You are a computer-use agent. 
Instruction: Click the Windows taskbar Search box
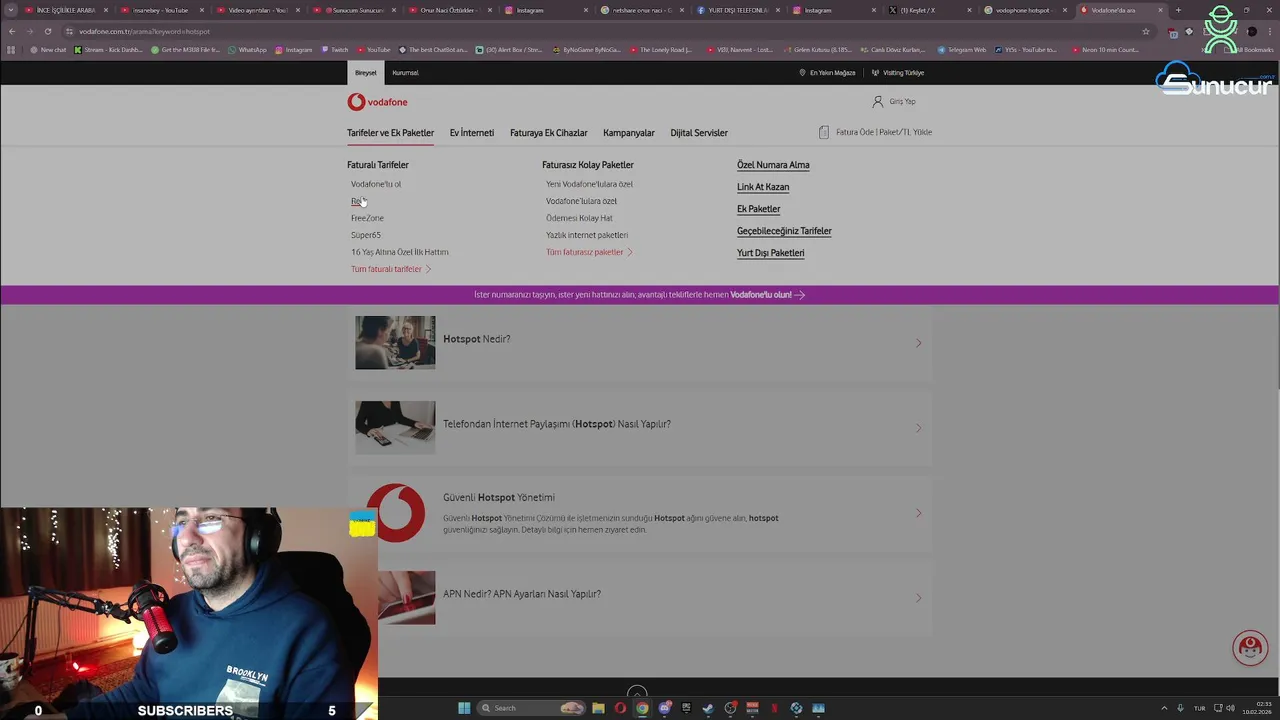coord(531,708)
